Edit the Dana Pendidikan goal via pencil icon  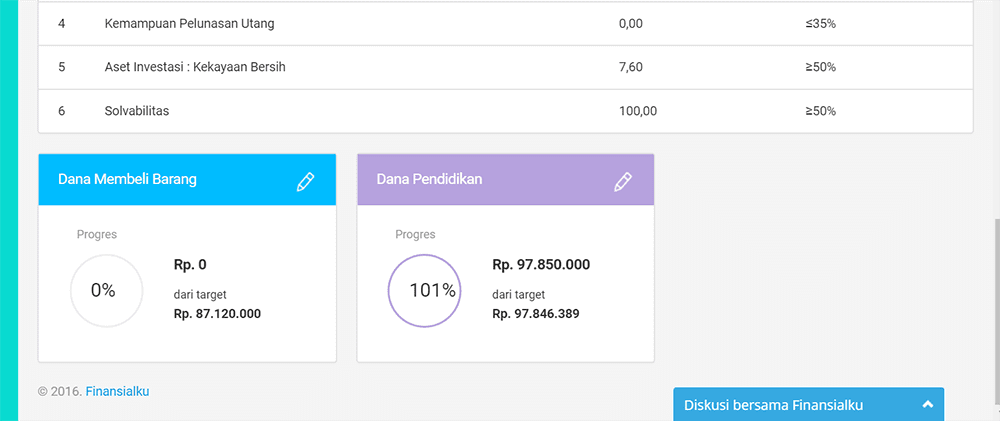623,181
